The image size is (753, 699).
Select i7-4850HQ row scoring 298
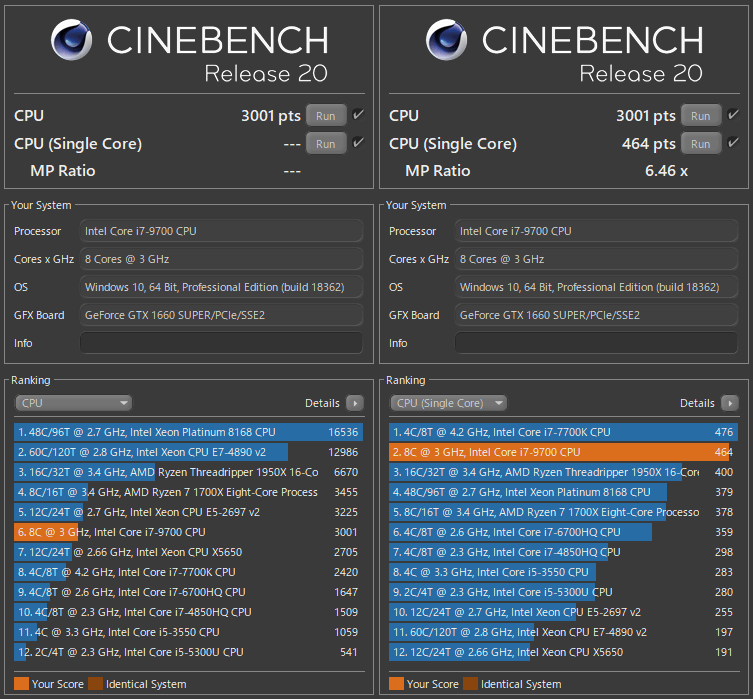563,552
